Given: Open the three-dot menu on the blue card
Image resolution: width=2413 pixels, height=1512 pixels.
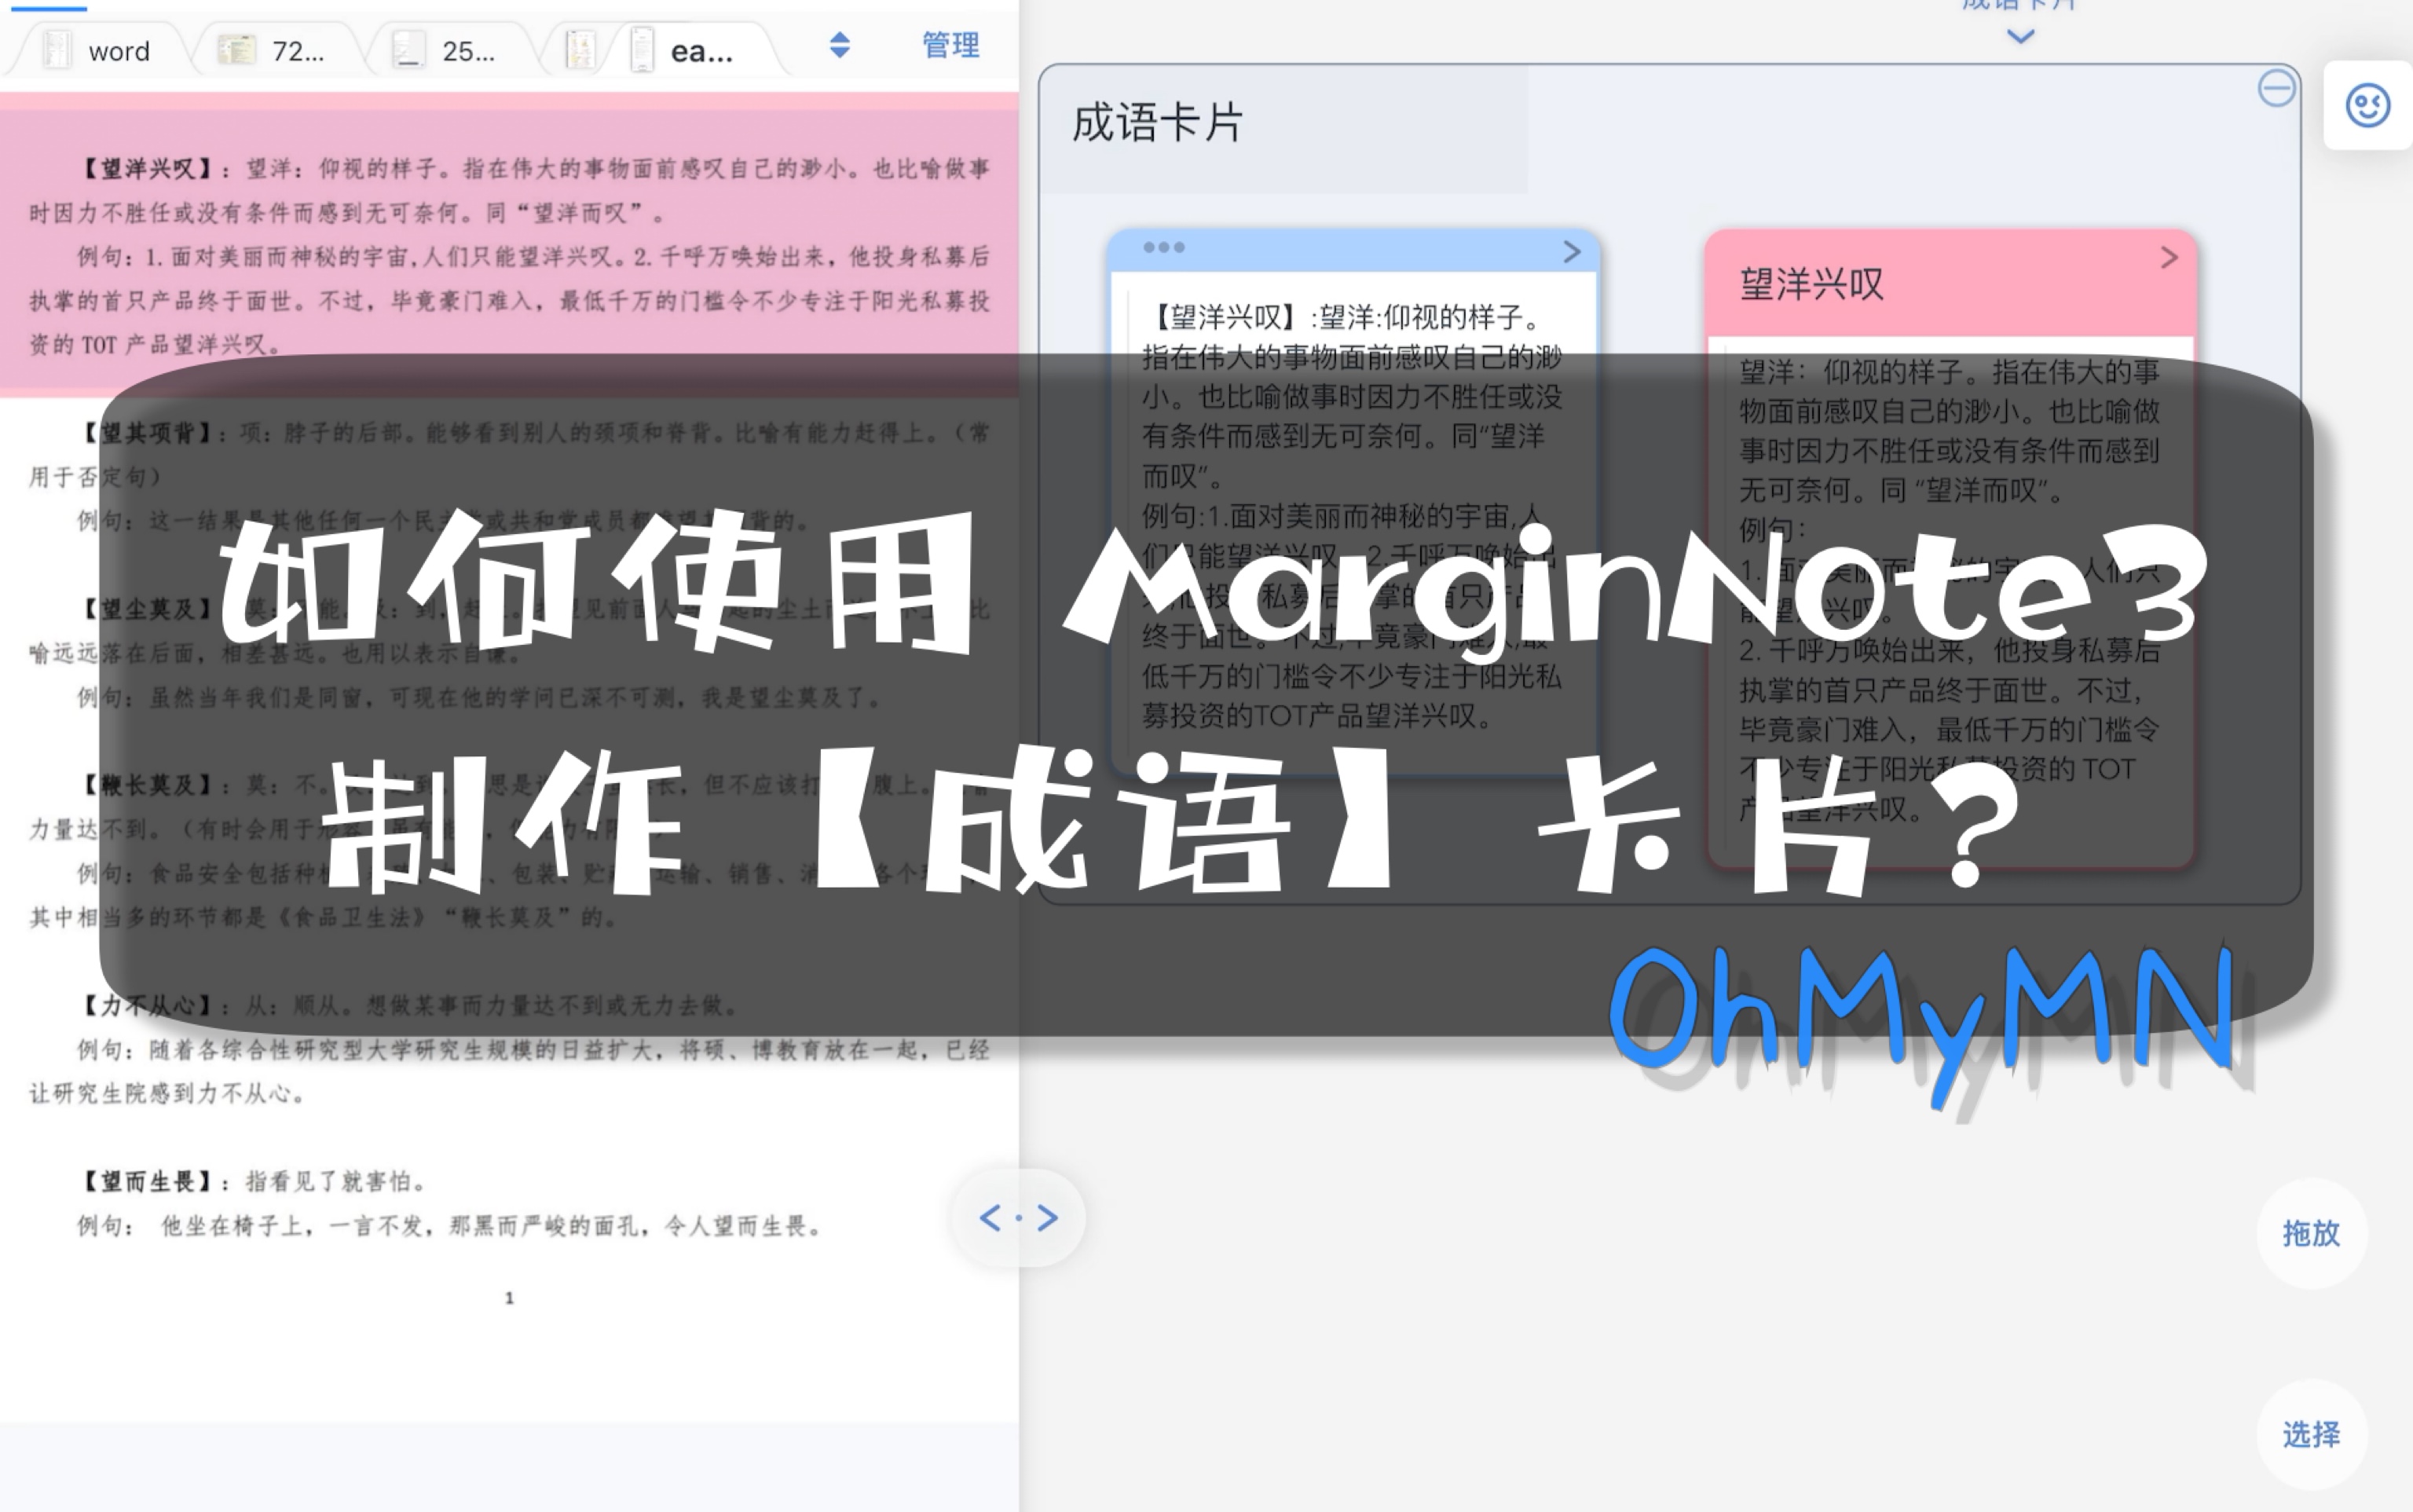Looking at the screenshot, I should [x=1164, y=247].
